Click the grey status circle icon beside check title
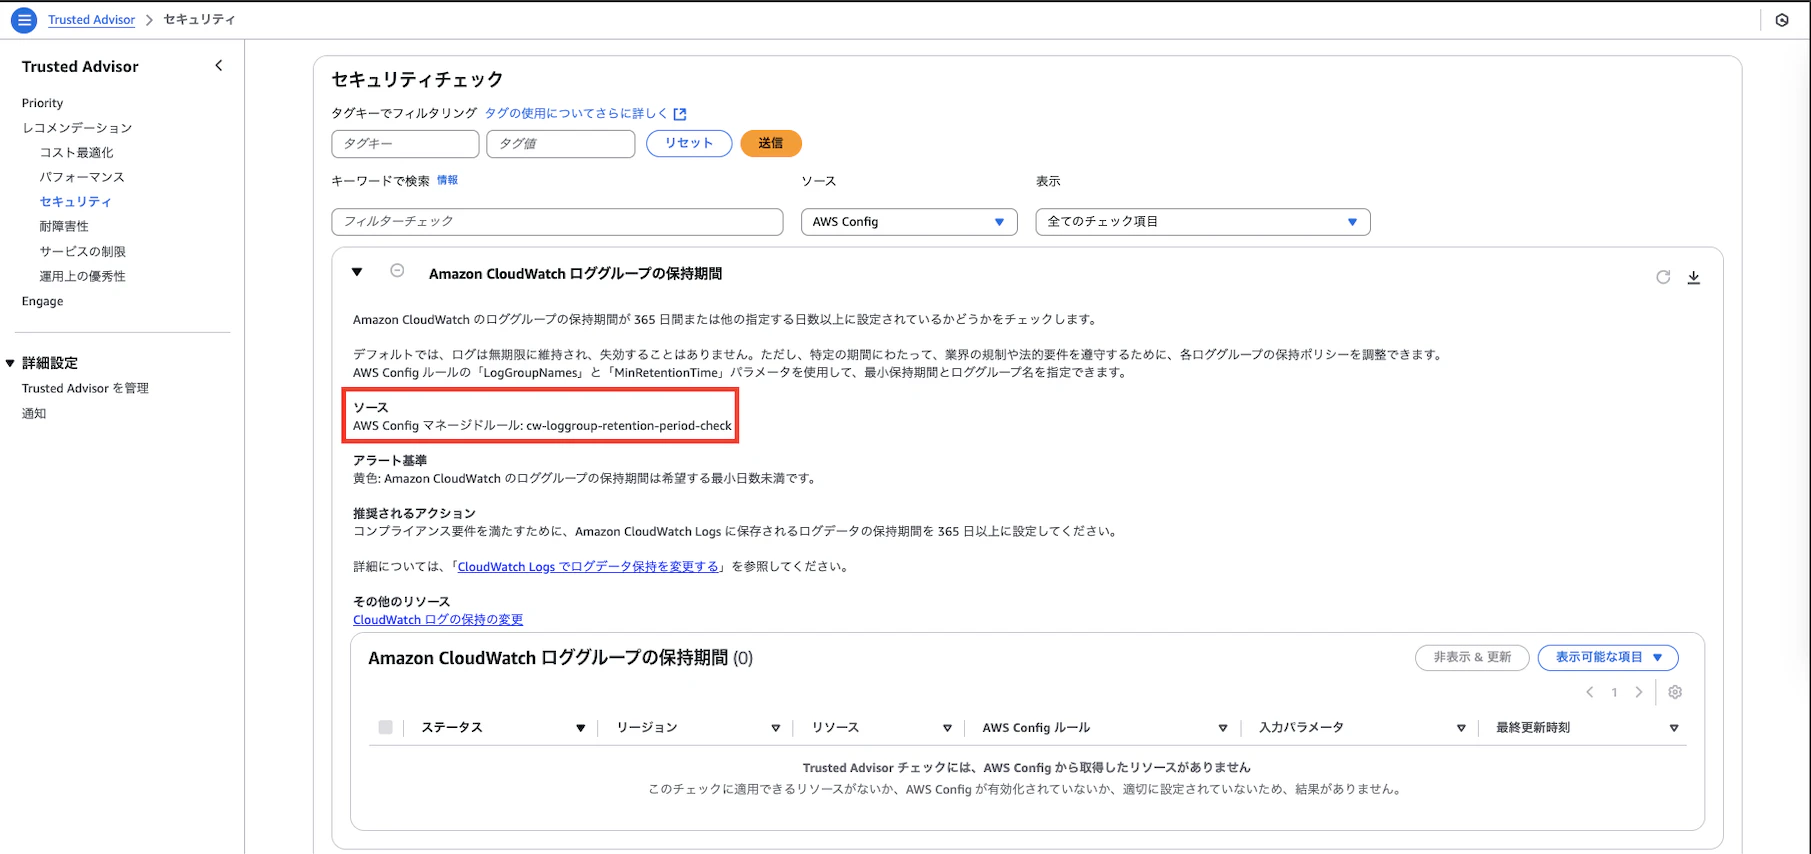The image size is (1811, 854). coord(397,271)
